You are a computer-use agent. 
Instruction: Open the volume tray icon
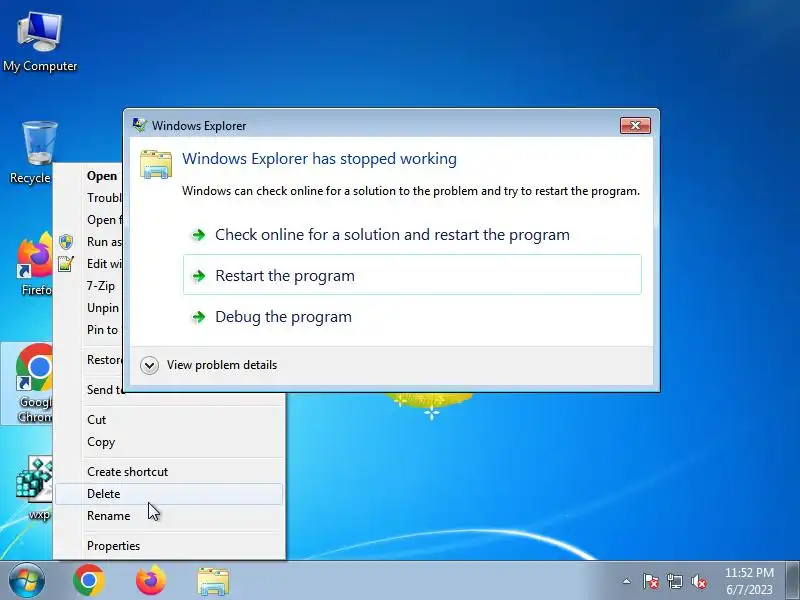tap(699, 581)
